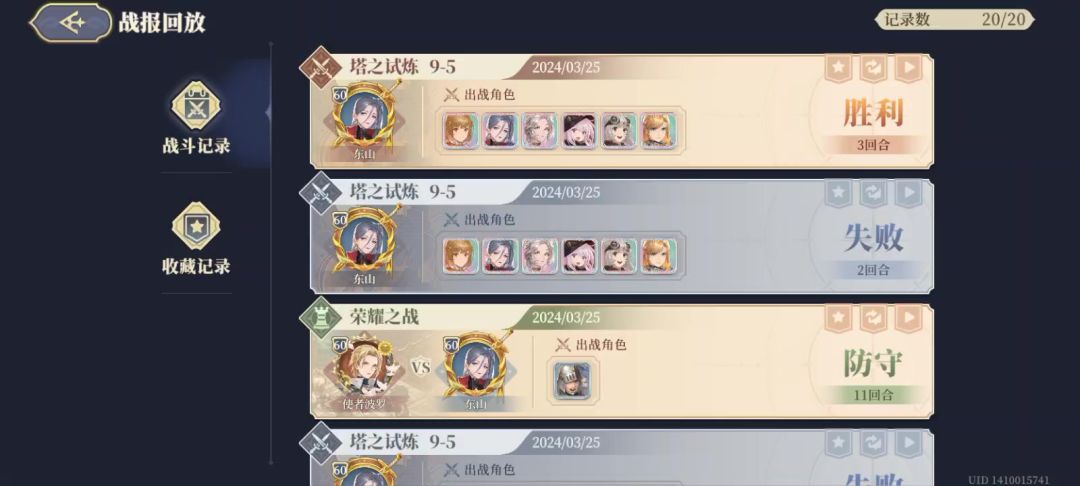The width and height of the screenshot is (1080, 486).
Task: Star the failed 9-5 battle record
Action: point(838,193)
